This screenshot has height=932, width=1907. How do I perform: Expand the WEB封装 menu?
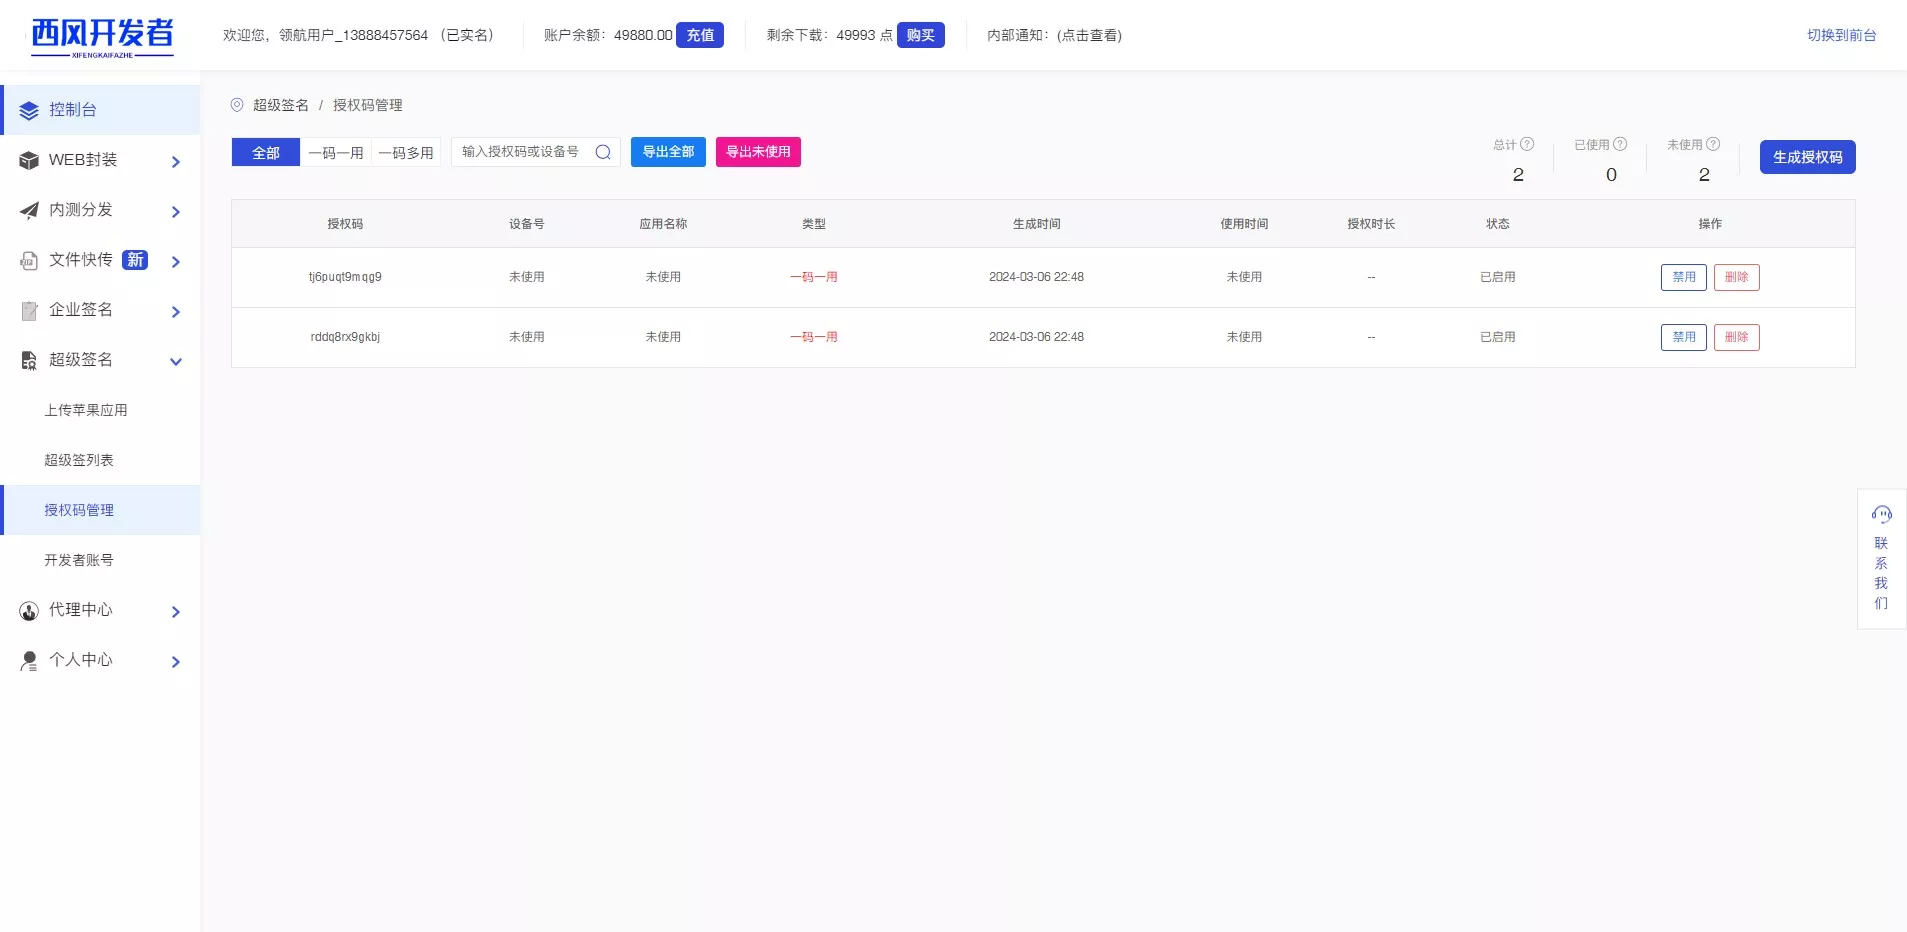[176, 161]
